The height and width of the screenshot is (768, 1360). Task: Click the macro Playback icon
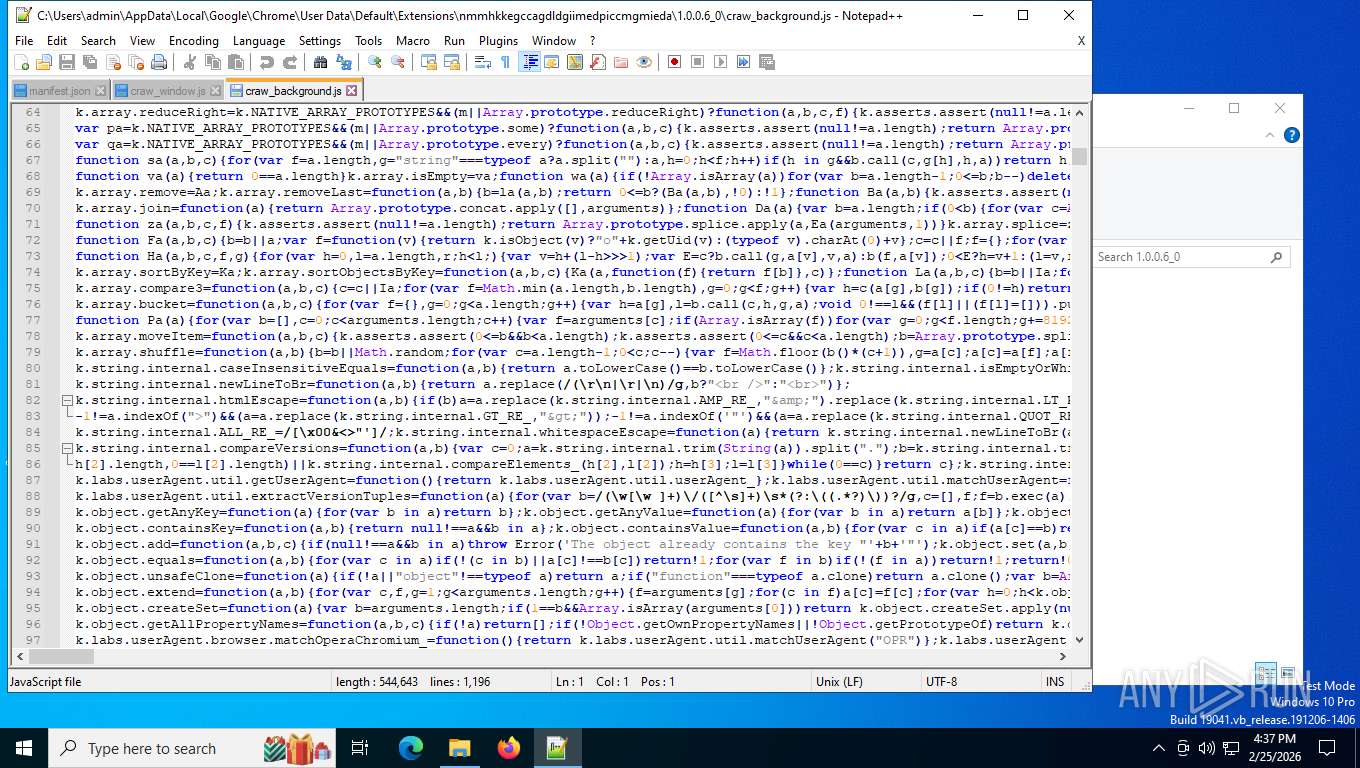721,62
